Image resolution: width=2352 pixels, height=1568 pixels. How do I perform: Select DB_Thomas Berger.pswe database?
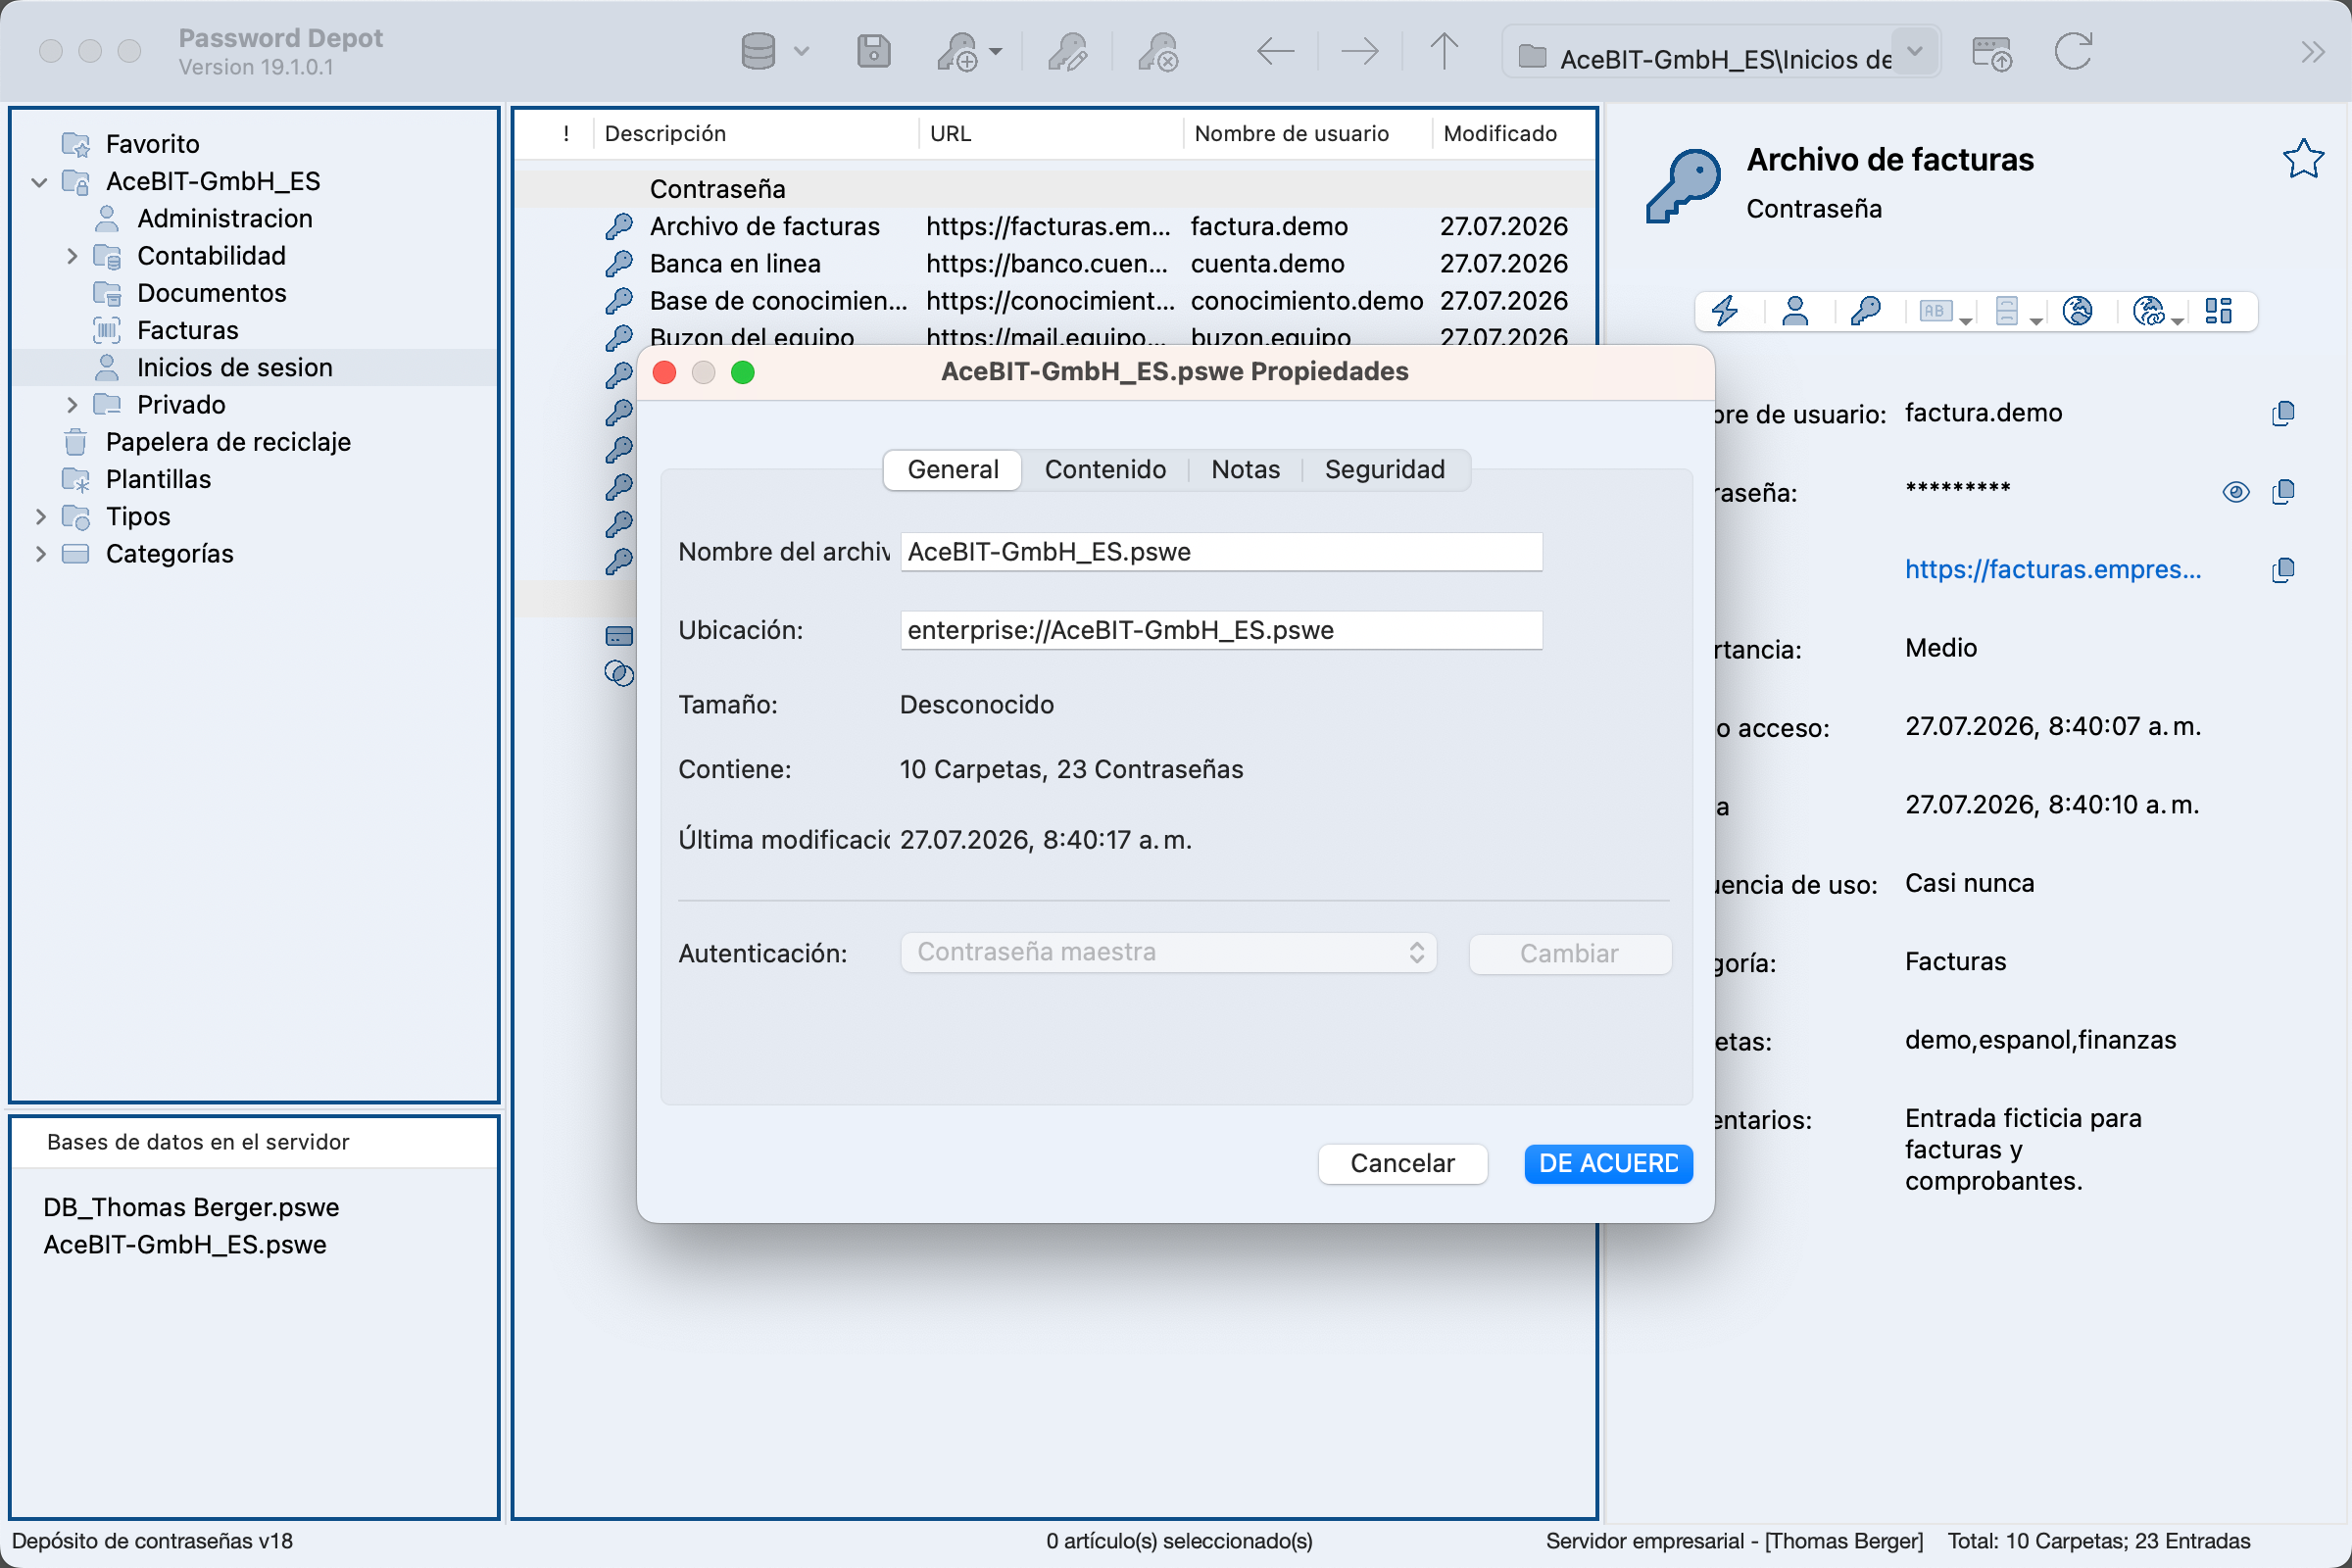coord(191,1207)
